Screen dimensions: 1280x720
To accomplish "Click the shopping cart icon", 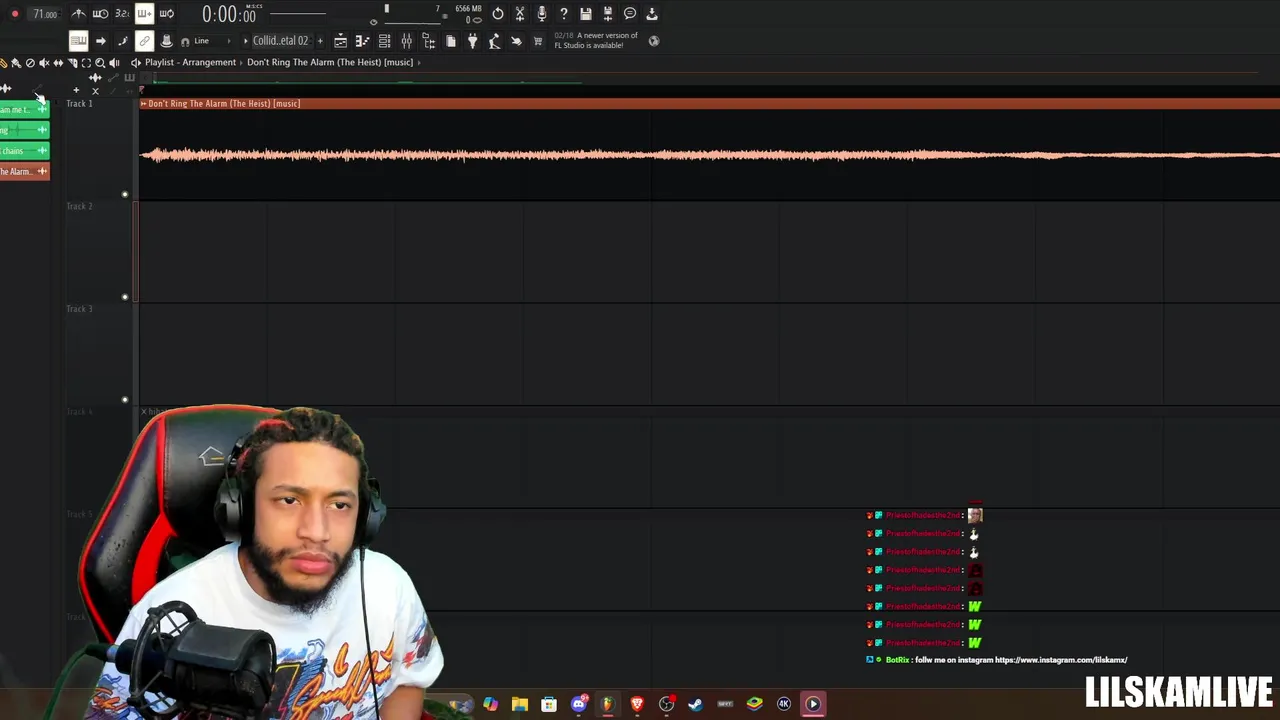I will coord(538,41).
